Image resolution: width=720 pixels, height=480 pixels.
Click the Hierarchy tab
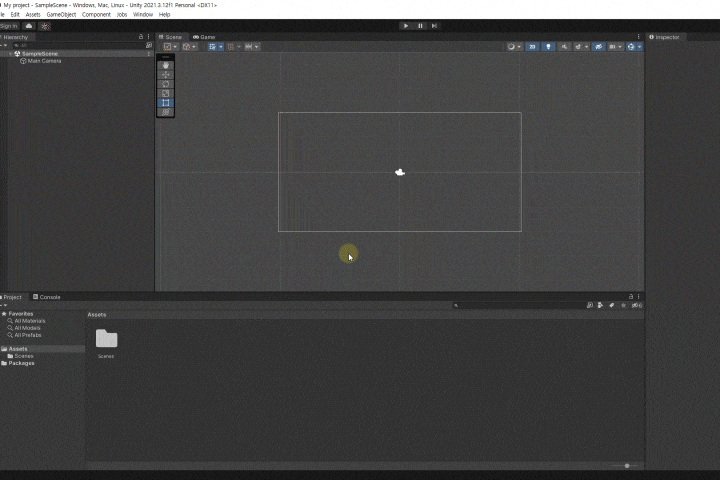(x=15, y=37)
